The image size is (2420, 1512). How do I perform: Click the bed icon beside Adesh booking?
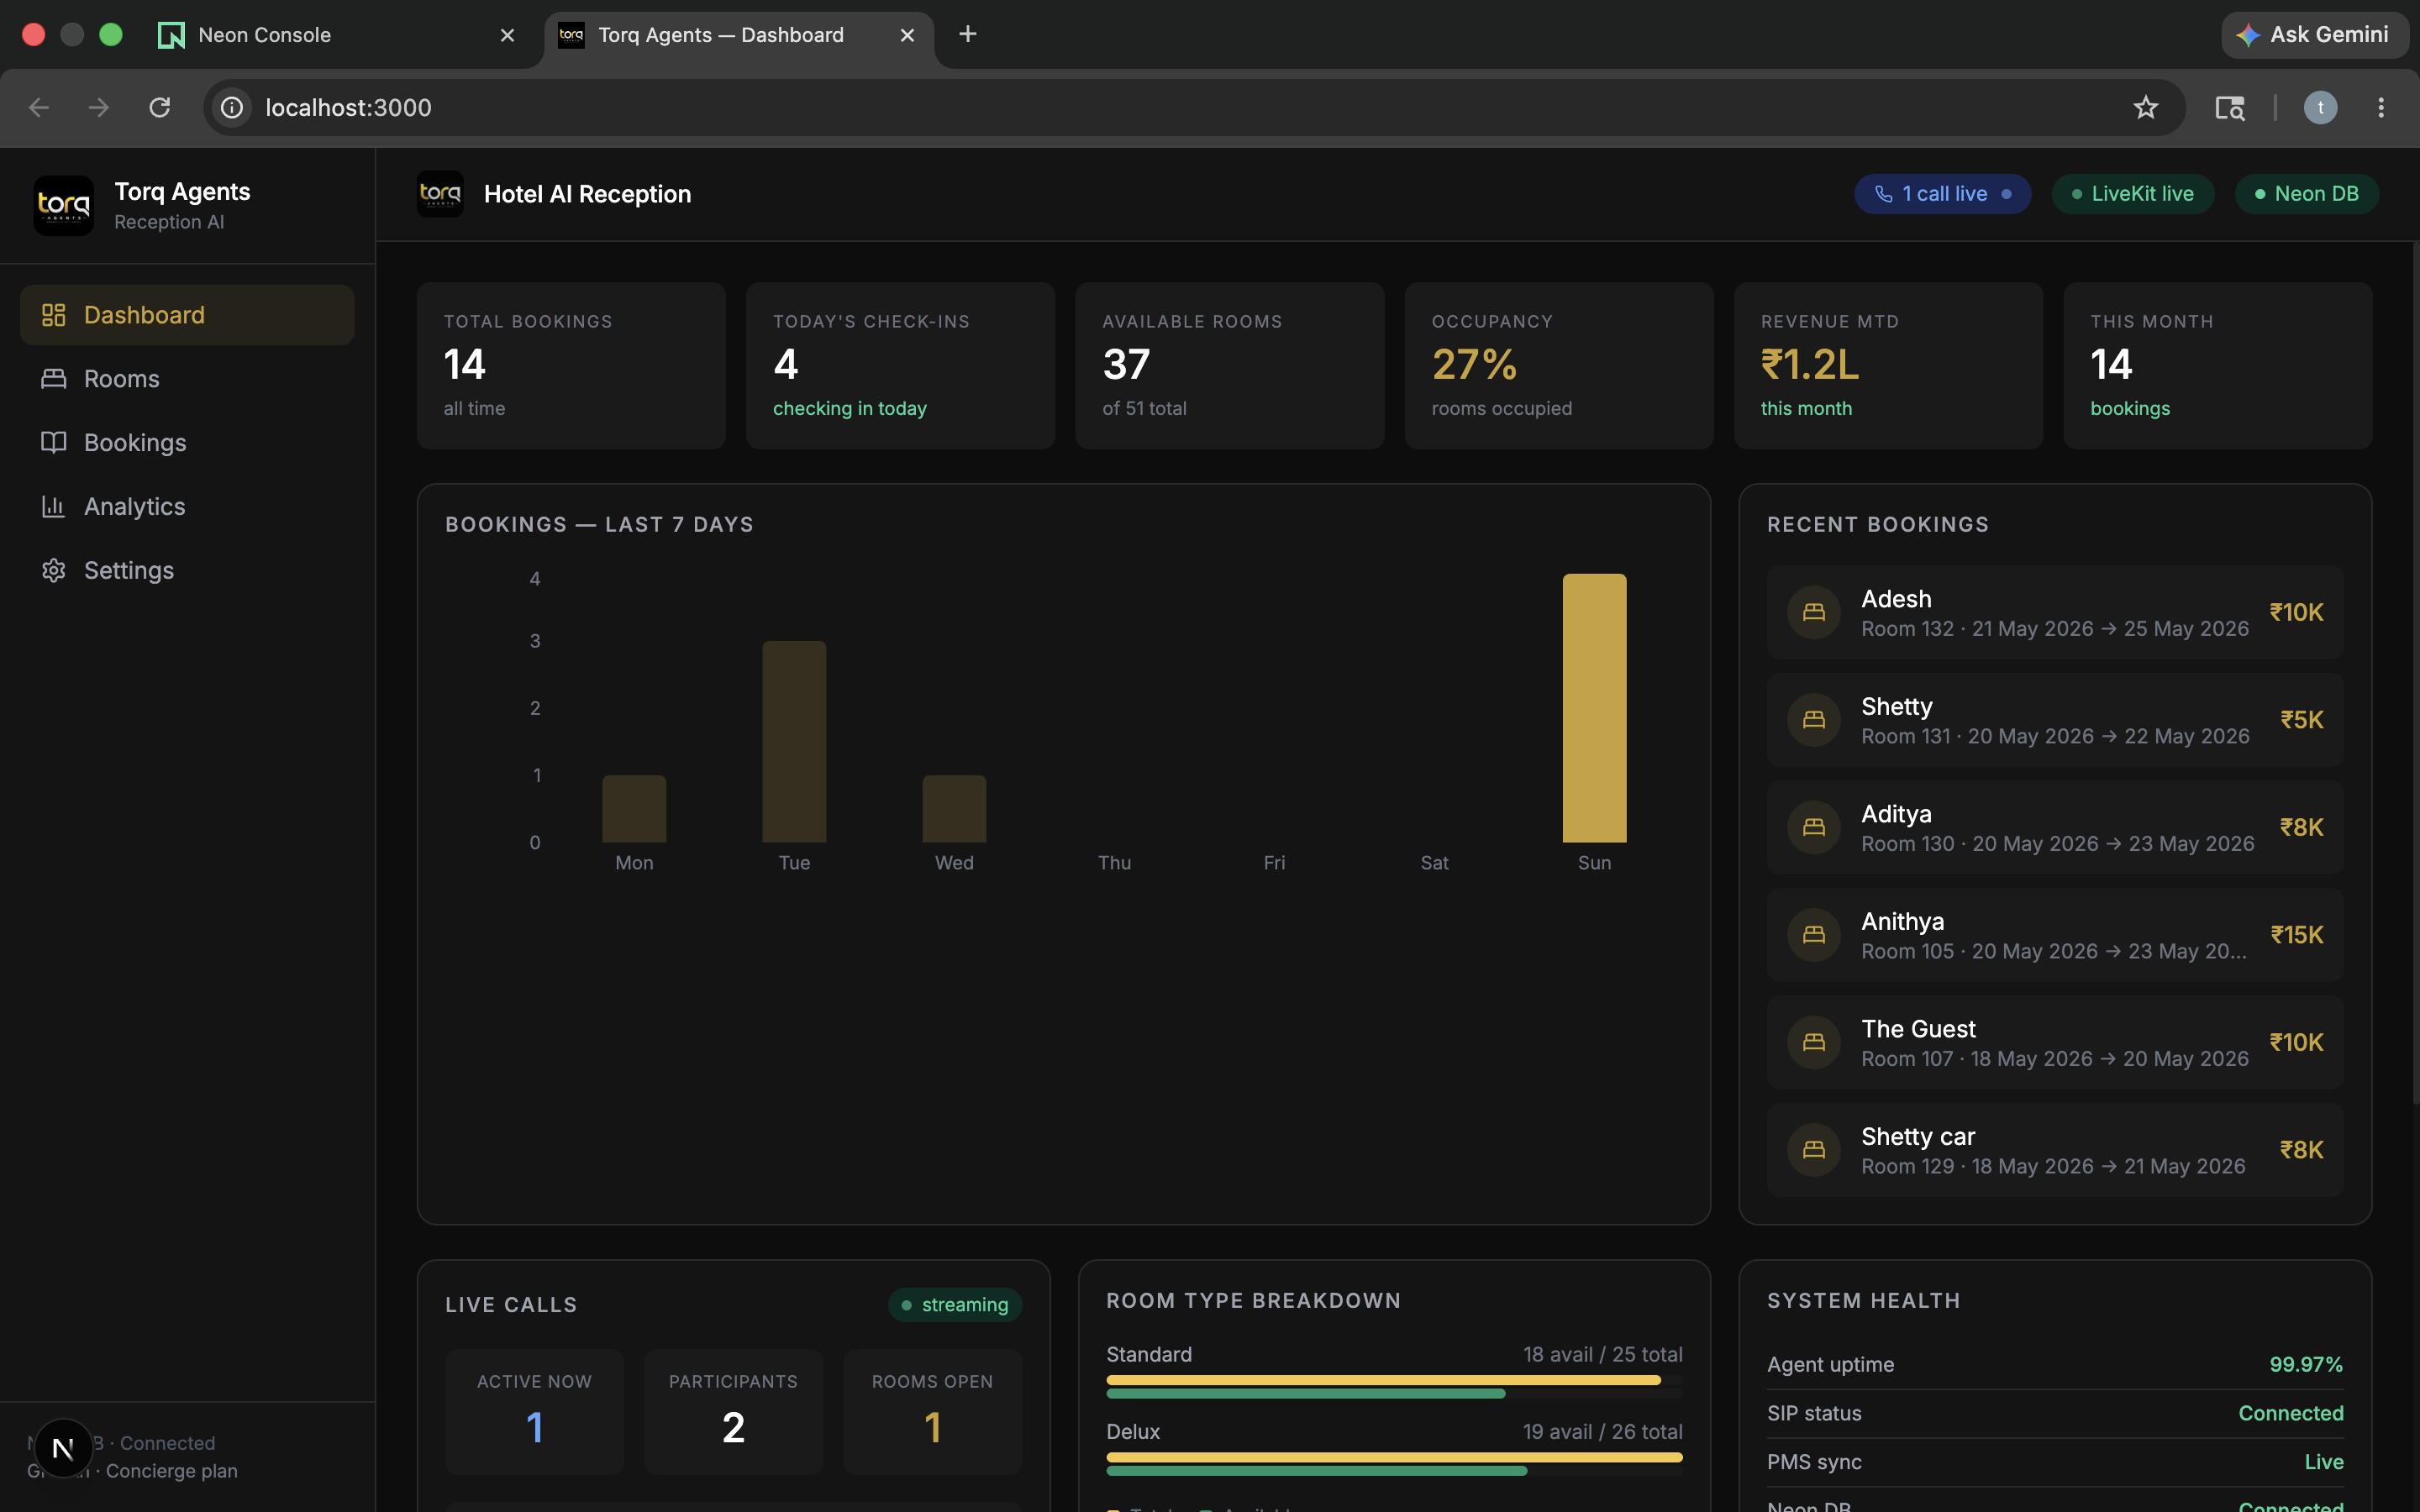[1813, 612]
